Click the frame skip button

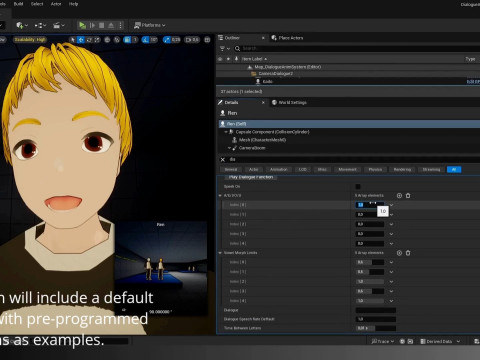coord(92,25)
